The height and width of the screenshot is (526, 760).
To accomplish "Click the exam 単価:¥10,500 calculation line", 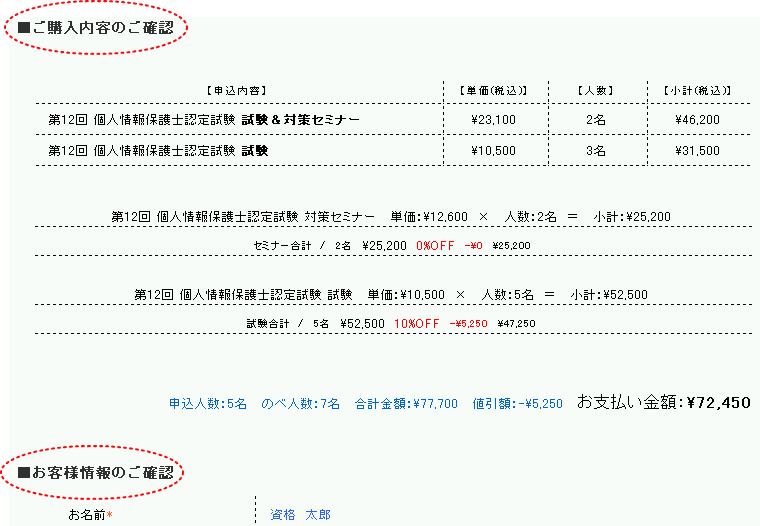I will tap(391, 295).
